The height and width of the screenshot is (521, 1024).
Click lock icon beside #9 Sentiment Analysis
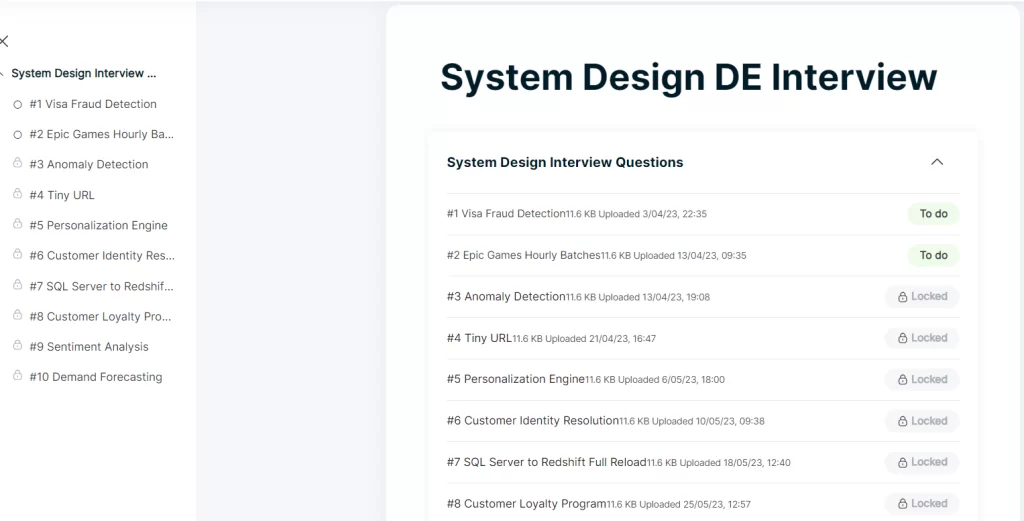18,346
